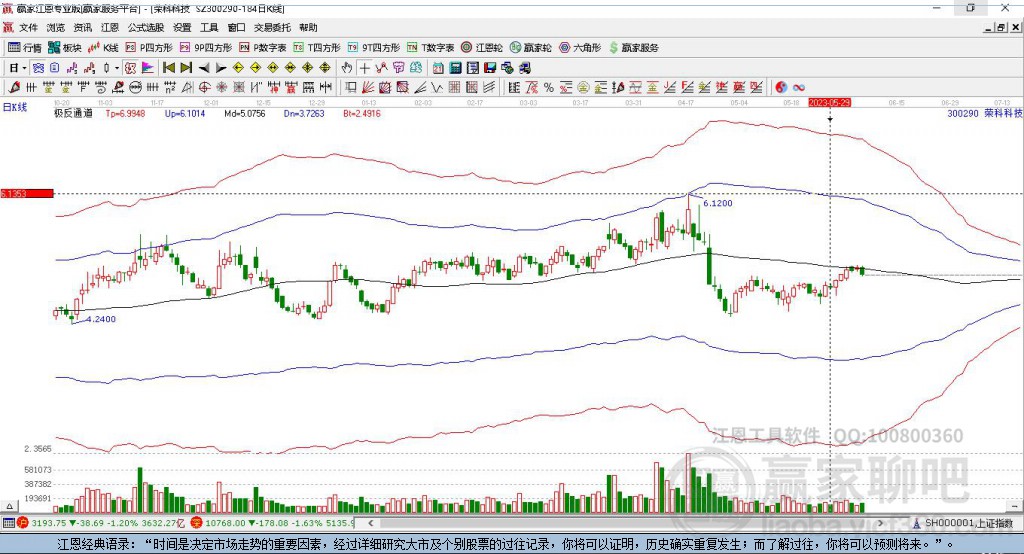Screen dimensions: 1024x554
Task: Open the P四方形 tool
Action: [x=149, y=48]
